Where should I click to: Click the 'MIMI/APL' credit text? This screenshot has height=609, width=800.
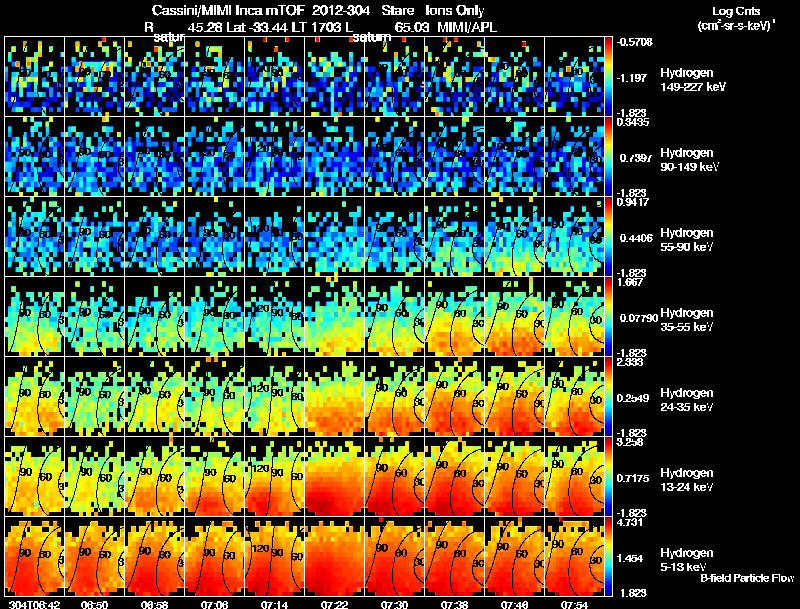467,27
